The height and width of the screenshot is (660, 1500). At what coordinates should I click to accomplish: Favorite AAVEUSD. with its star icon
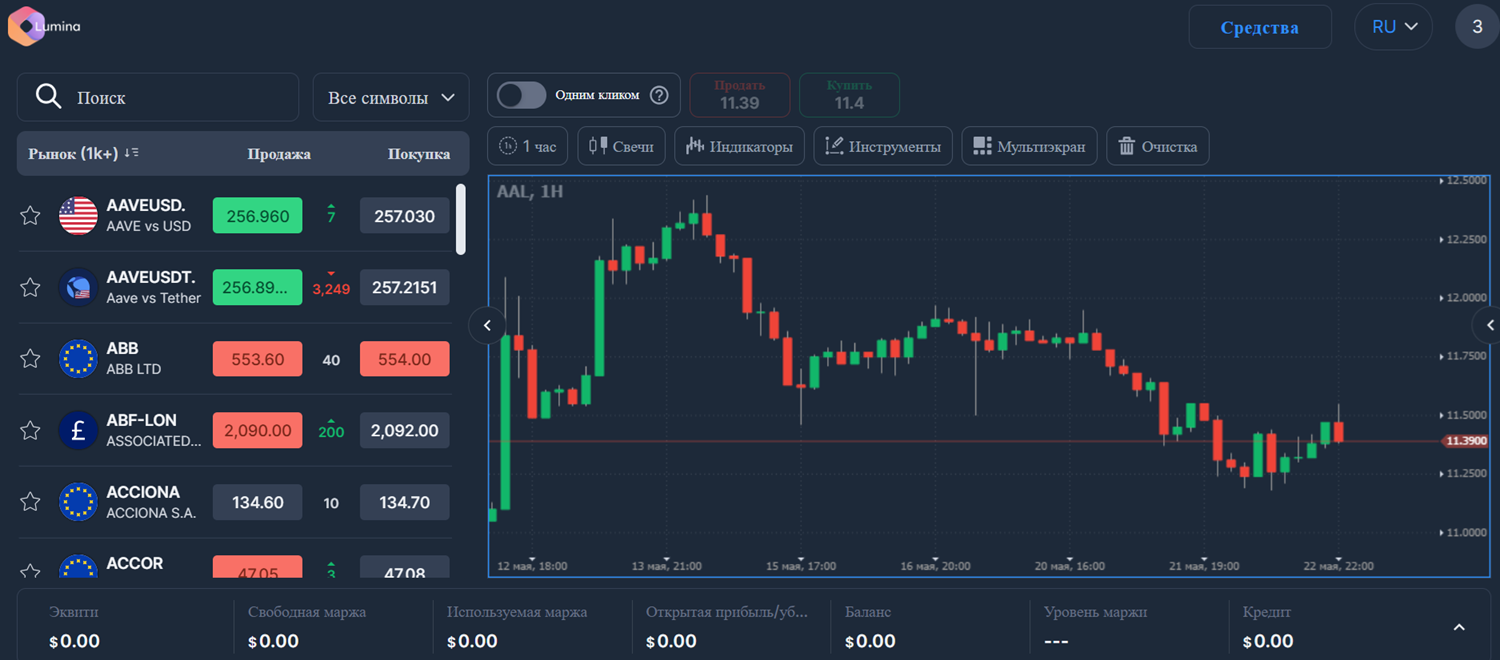[x=30, y=215]
